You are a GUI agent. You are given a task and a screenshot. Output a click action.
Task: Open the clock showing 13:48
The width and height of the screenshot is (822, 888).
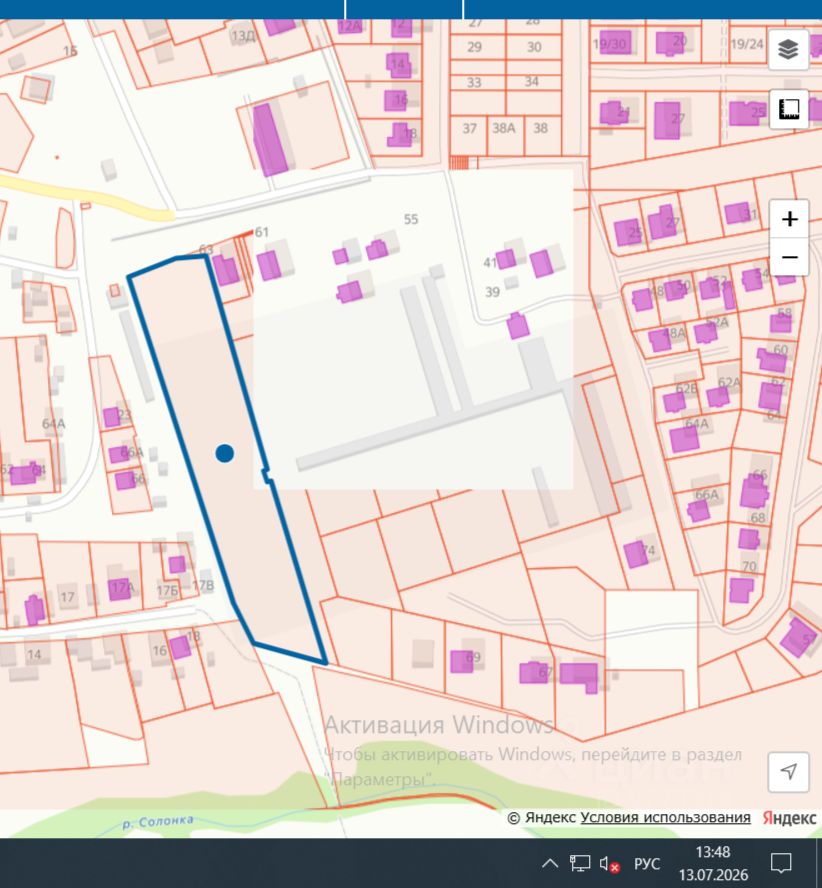point(713,863)
